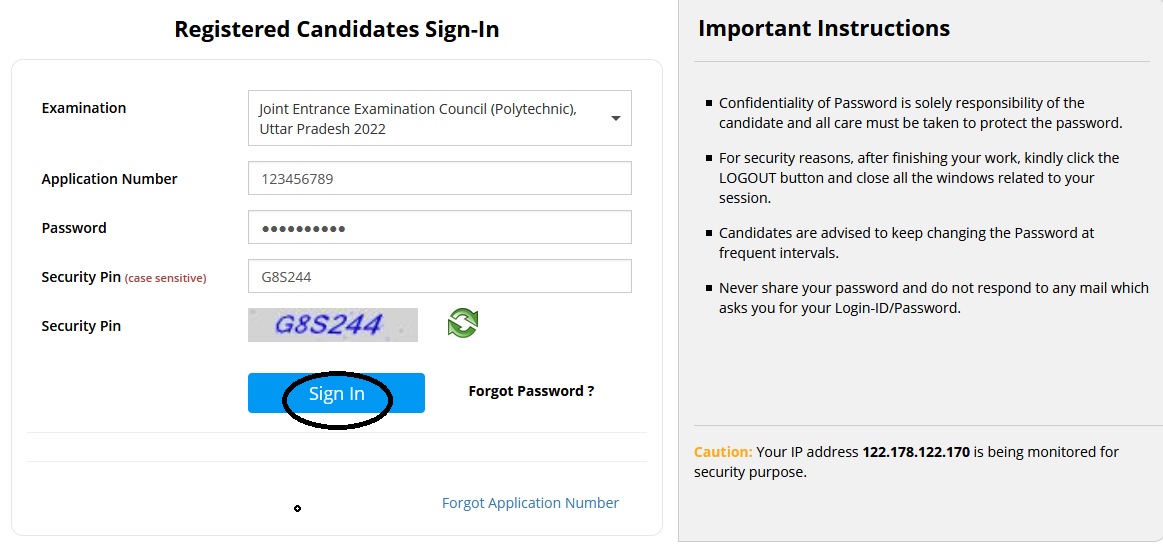Click the Security Pin label beside captcha image
The height and width of the screenshot is (551, 1163).
pos(81,326)
